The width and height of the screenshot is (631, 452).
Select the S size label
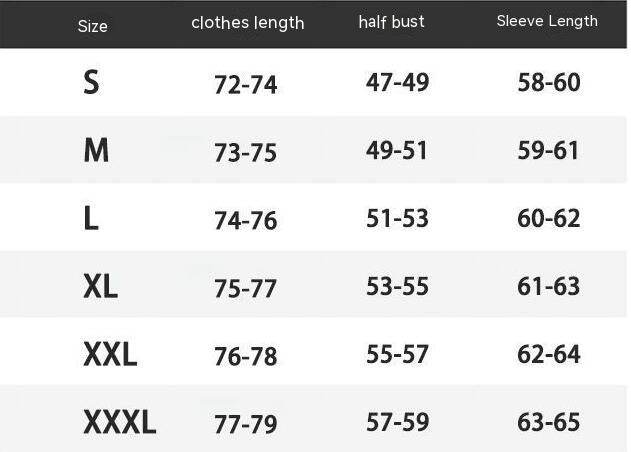point(91,83)
